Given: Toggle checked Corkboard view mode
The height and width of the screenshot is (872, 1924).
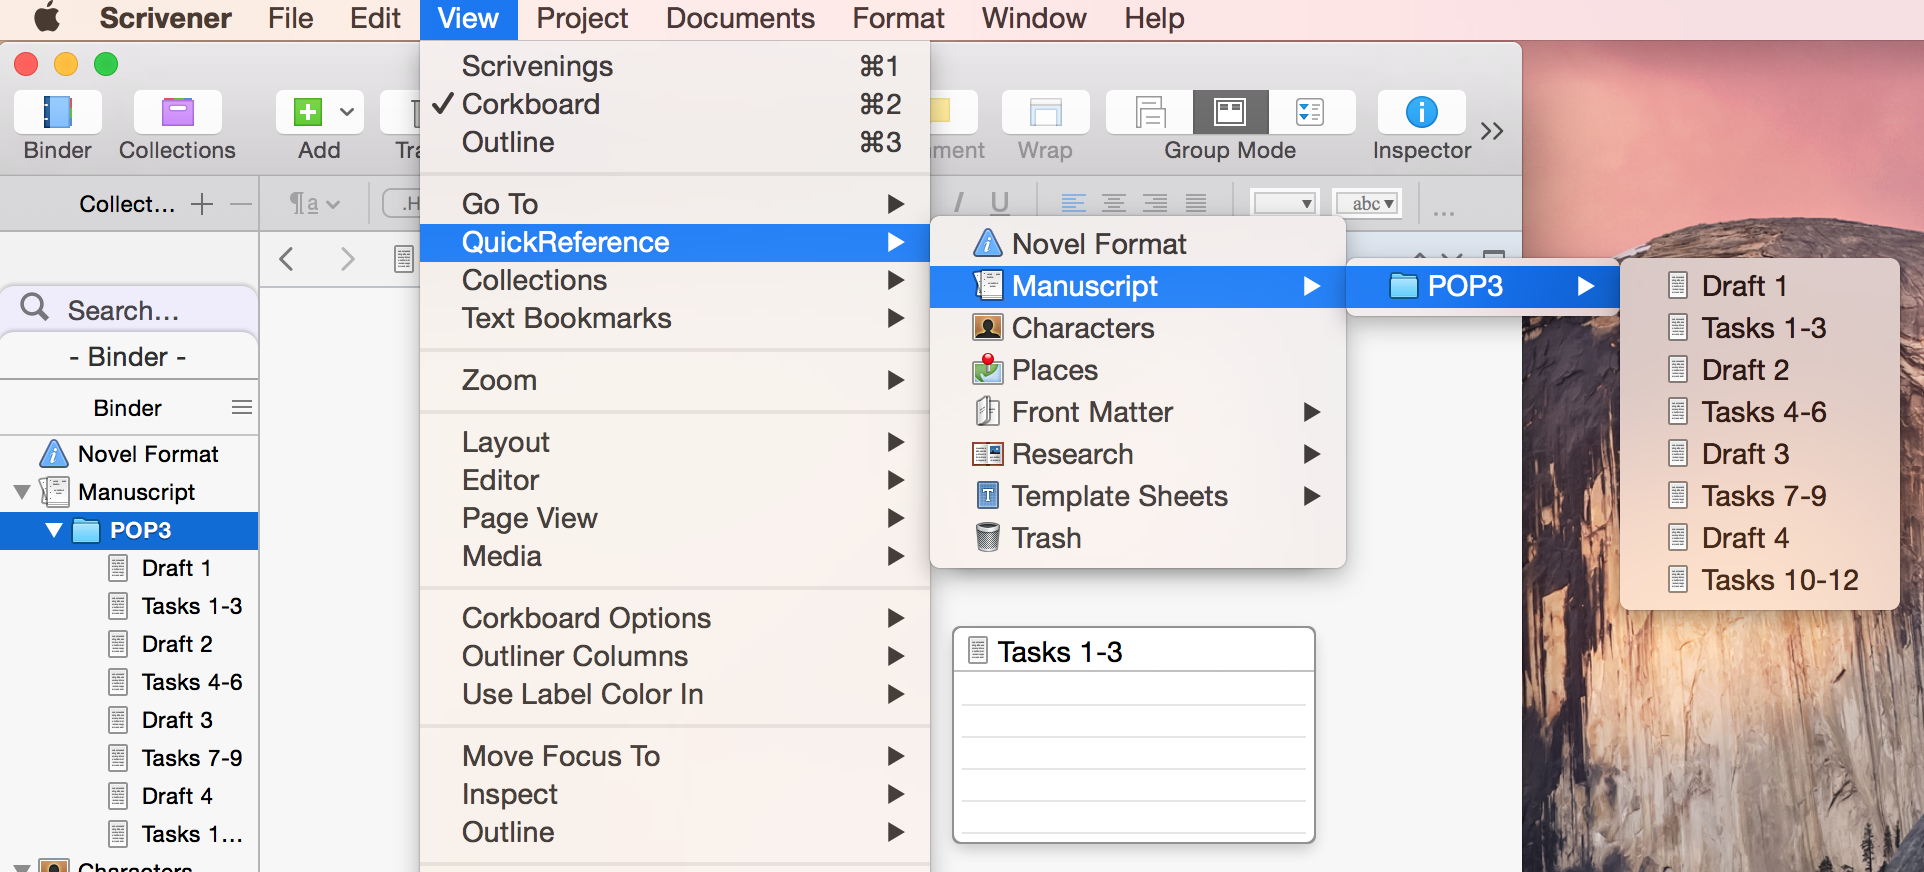Looking at the screenshot, I should coord(675,104).
